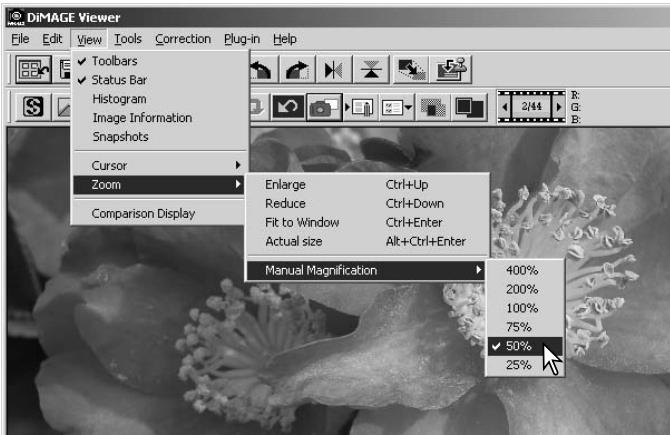The image size is (670, 435).
Task: Click the checkered overlapping squares icon
Action: [433, 108]
